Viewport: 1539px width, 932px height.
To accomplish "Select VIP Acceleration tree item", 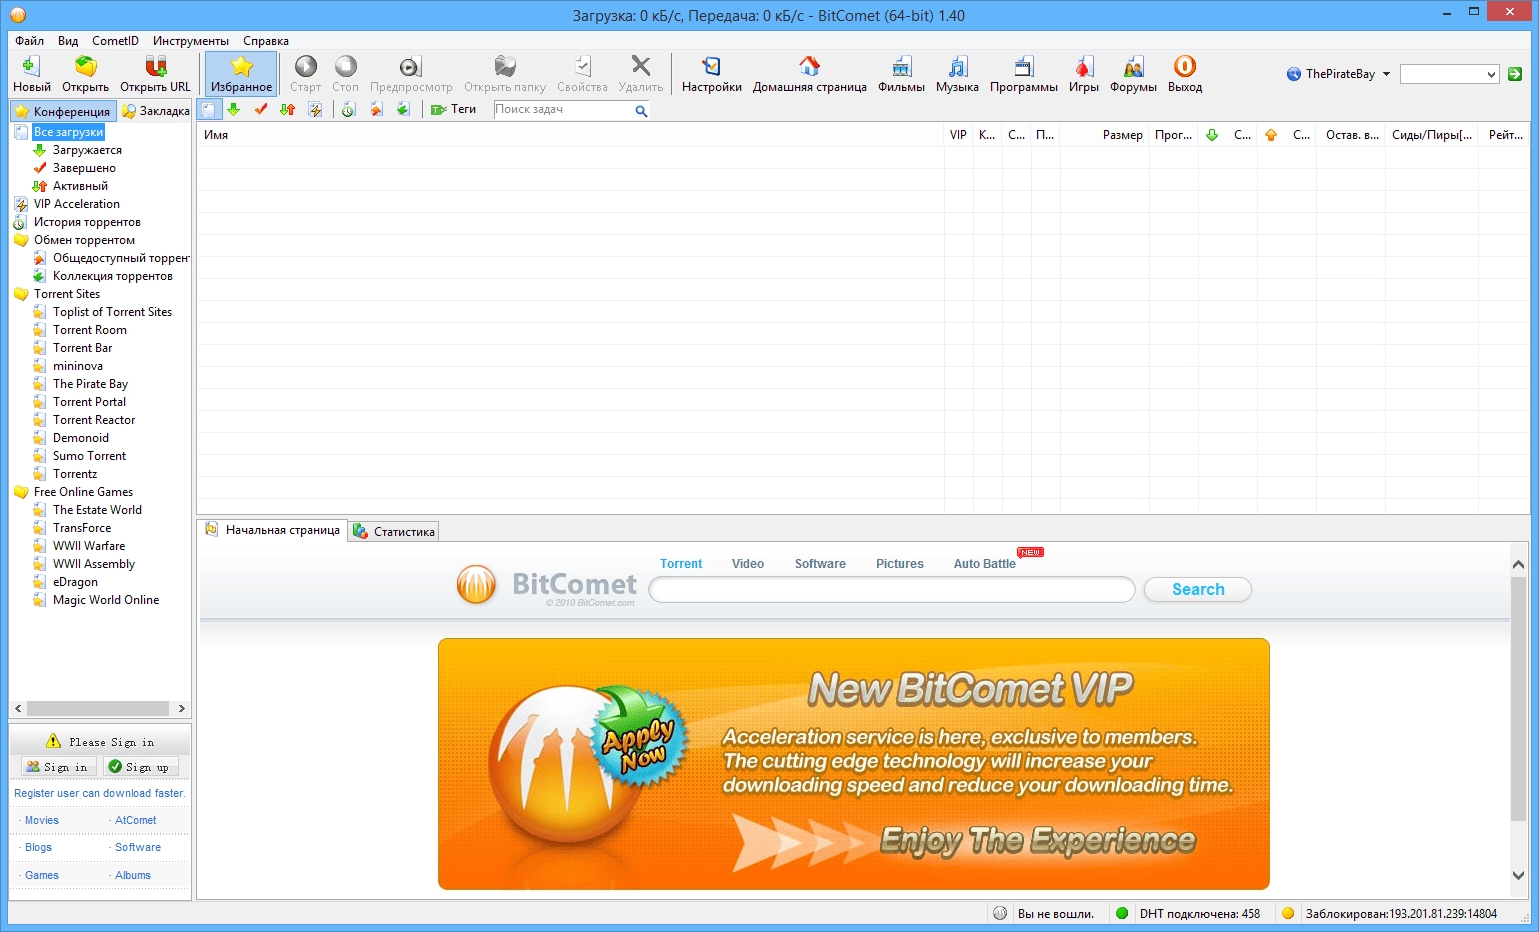I will pyautogui.click(x=76, y=204).
